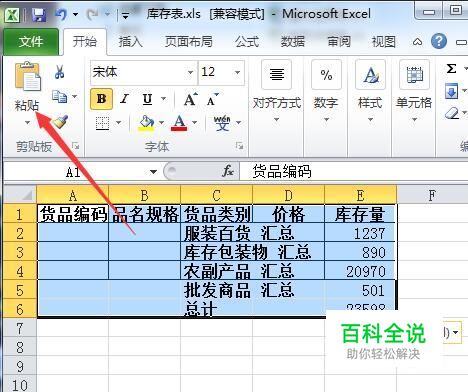Toggle Underline formatting
Image resolution: width=468 pixels, height=392 pixels.
147,99
